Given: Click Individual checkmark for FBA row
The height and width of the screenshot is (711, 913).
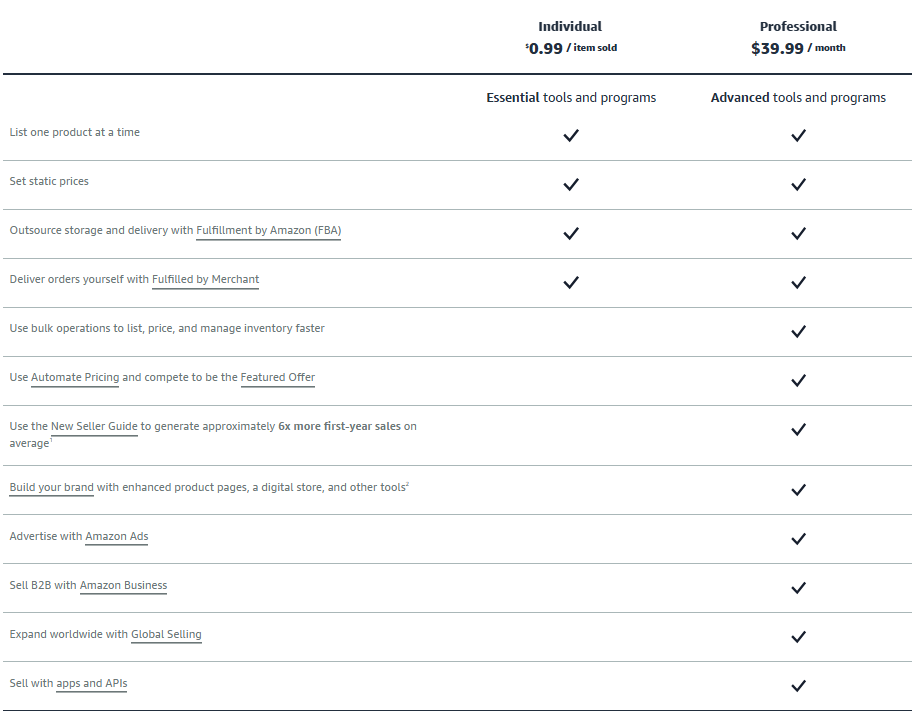Looking at the screenshot, I should [571, 233].
